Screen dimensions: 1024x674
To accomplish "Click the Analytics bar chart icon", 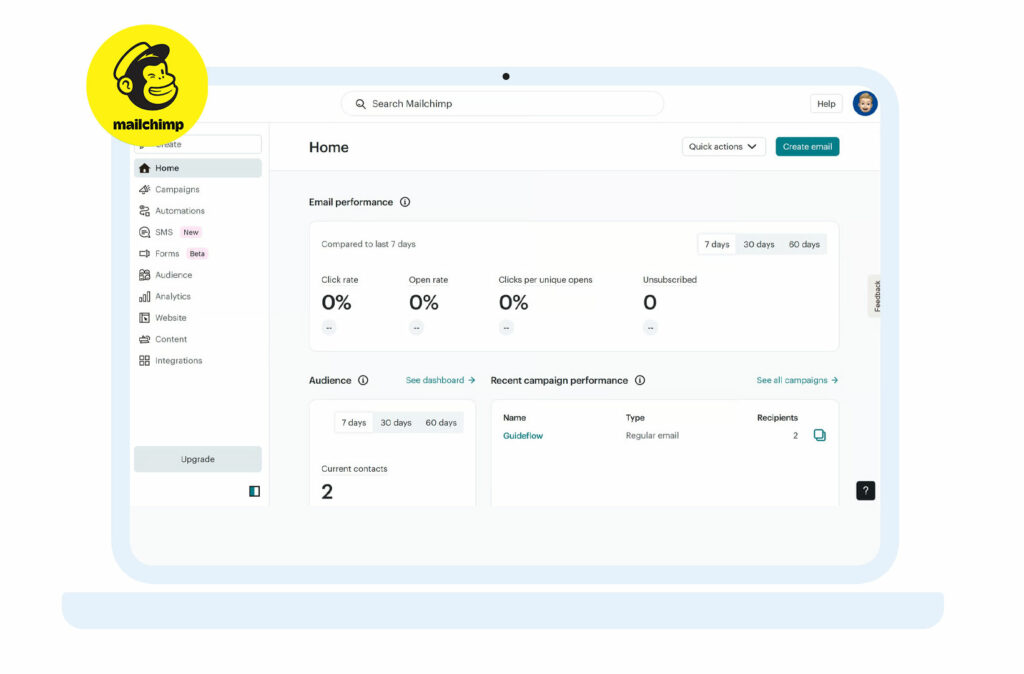I will 144,297.
